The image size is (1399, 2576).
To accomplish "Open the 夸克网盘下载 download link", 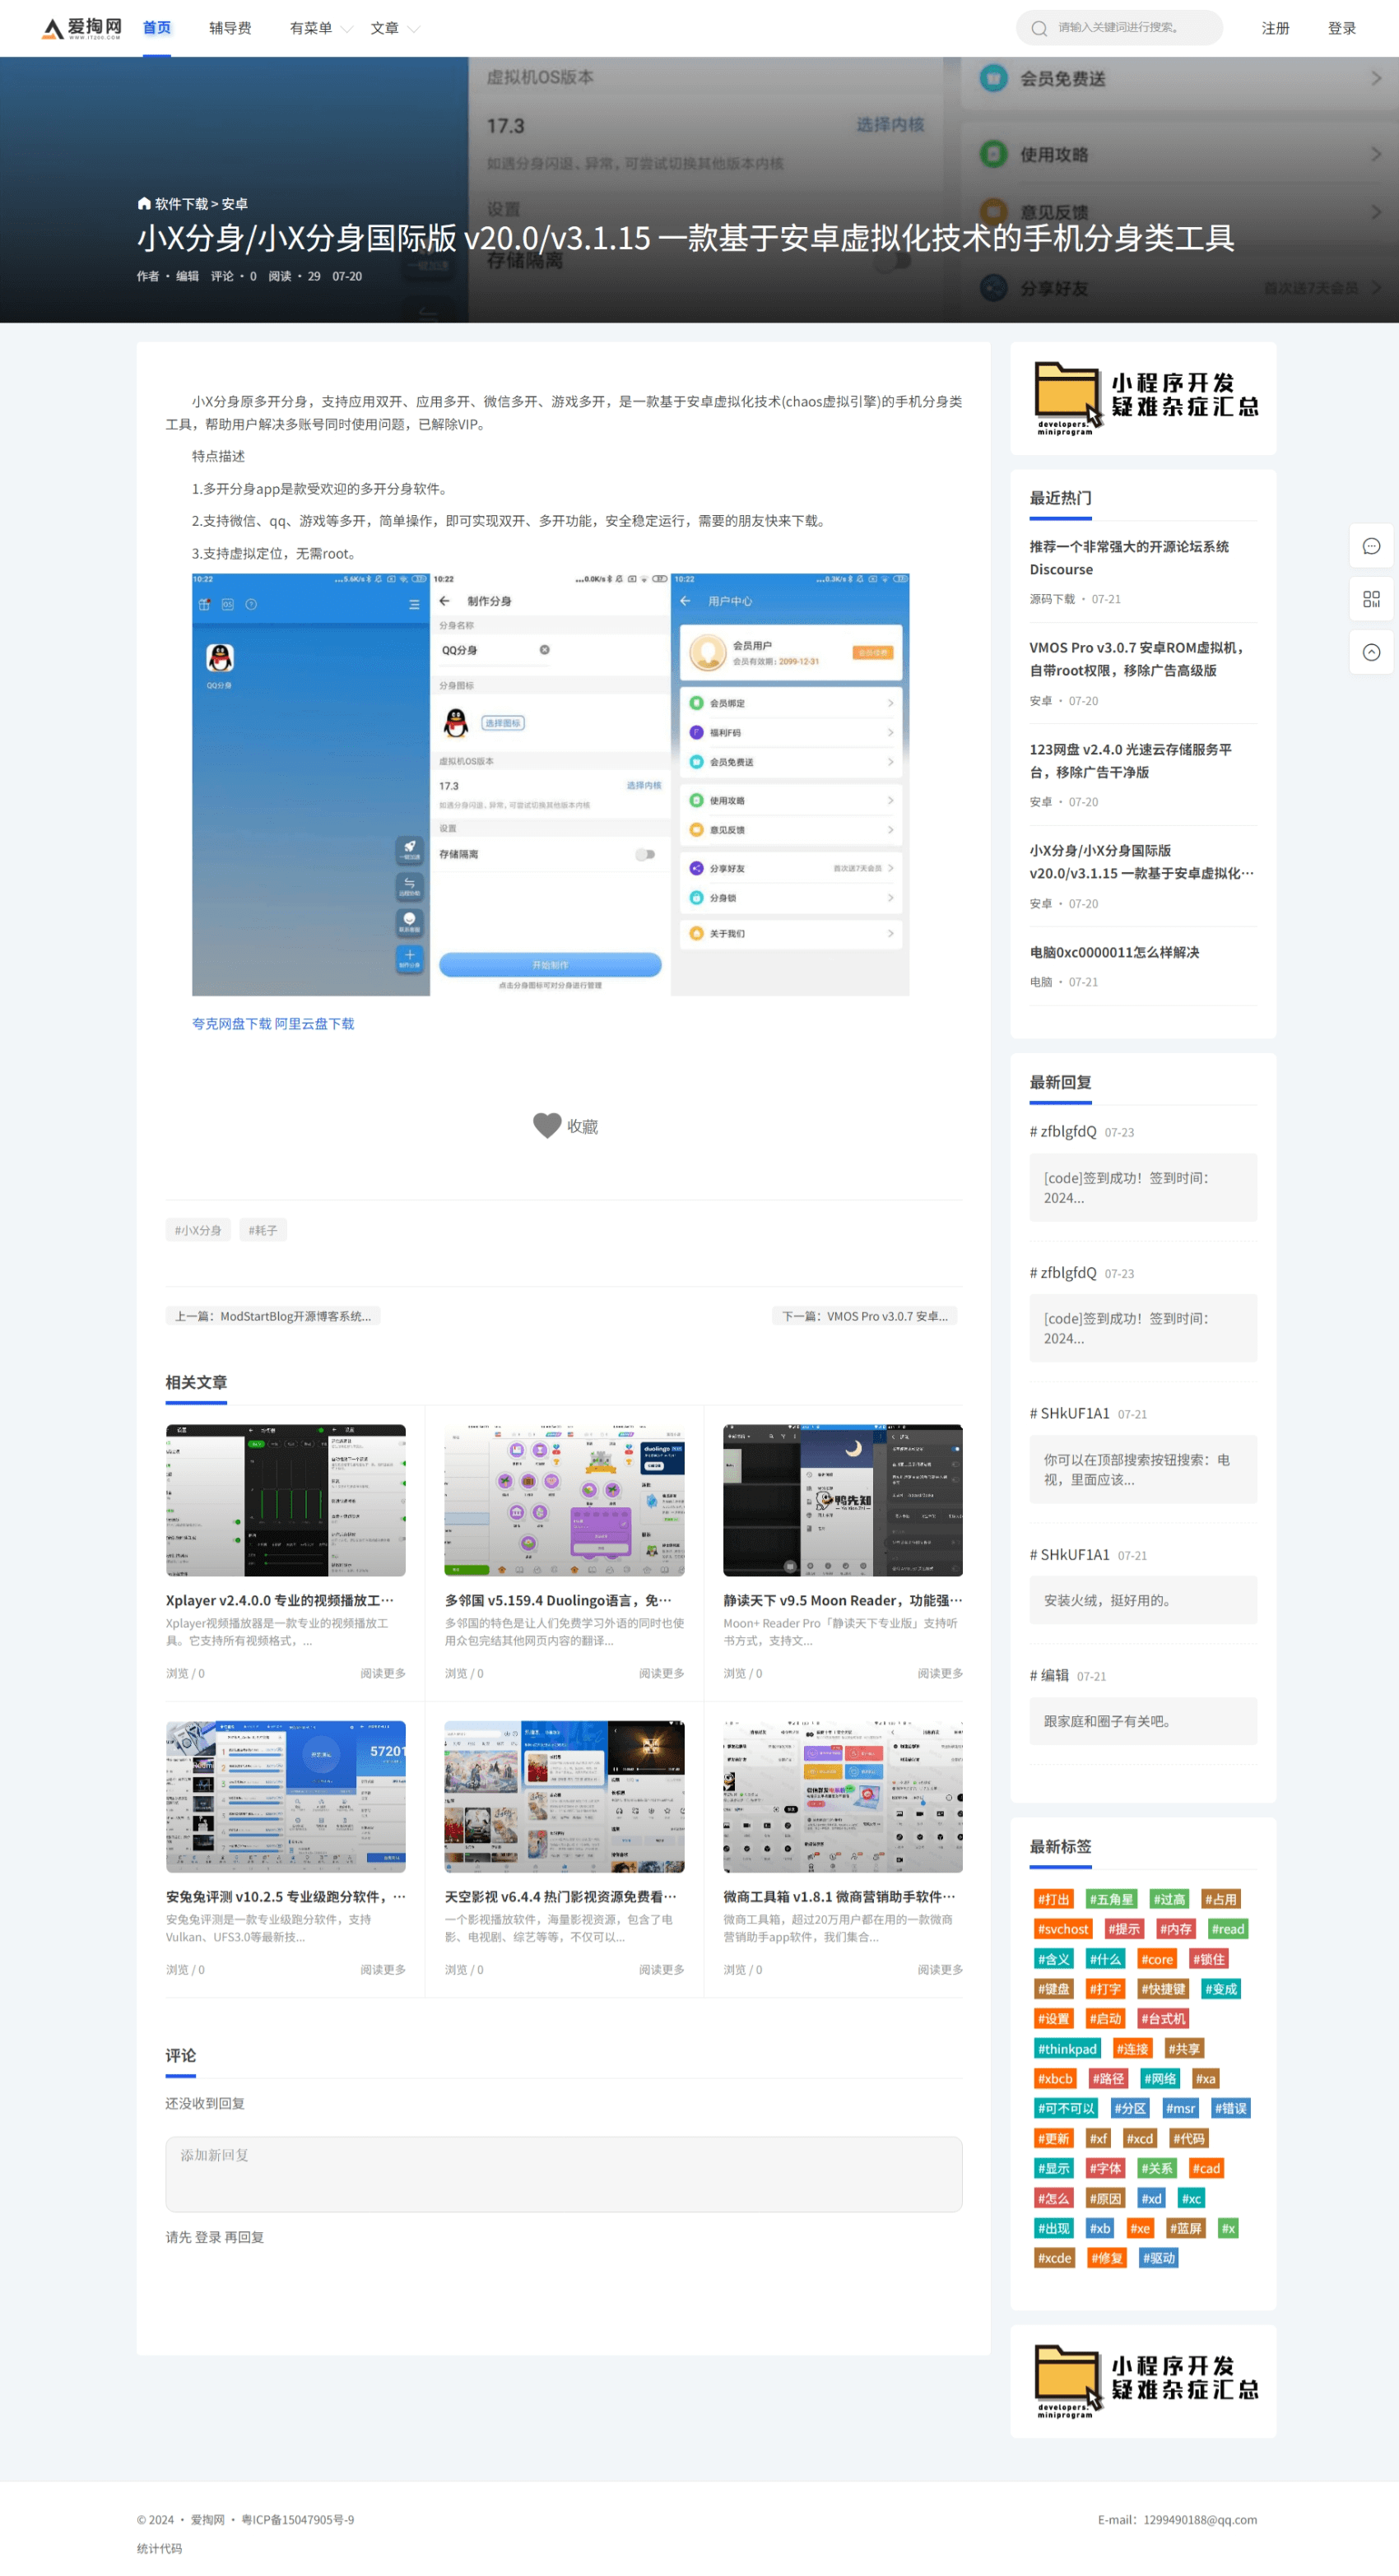I will click(x=231, y=1024).
